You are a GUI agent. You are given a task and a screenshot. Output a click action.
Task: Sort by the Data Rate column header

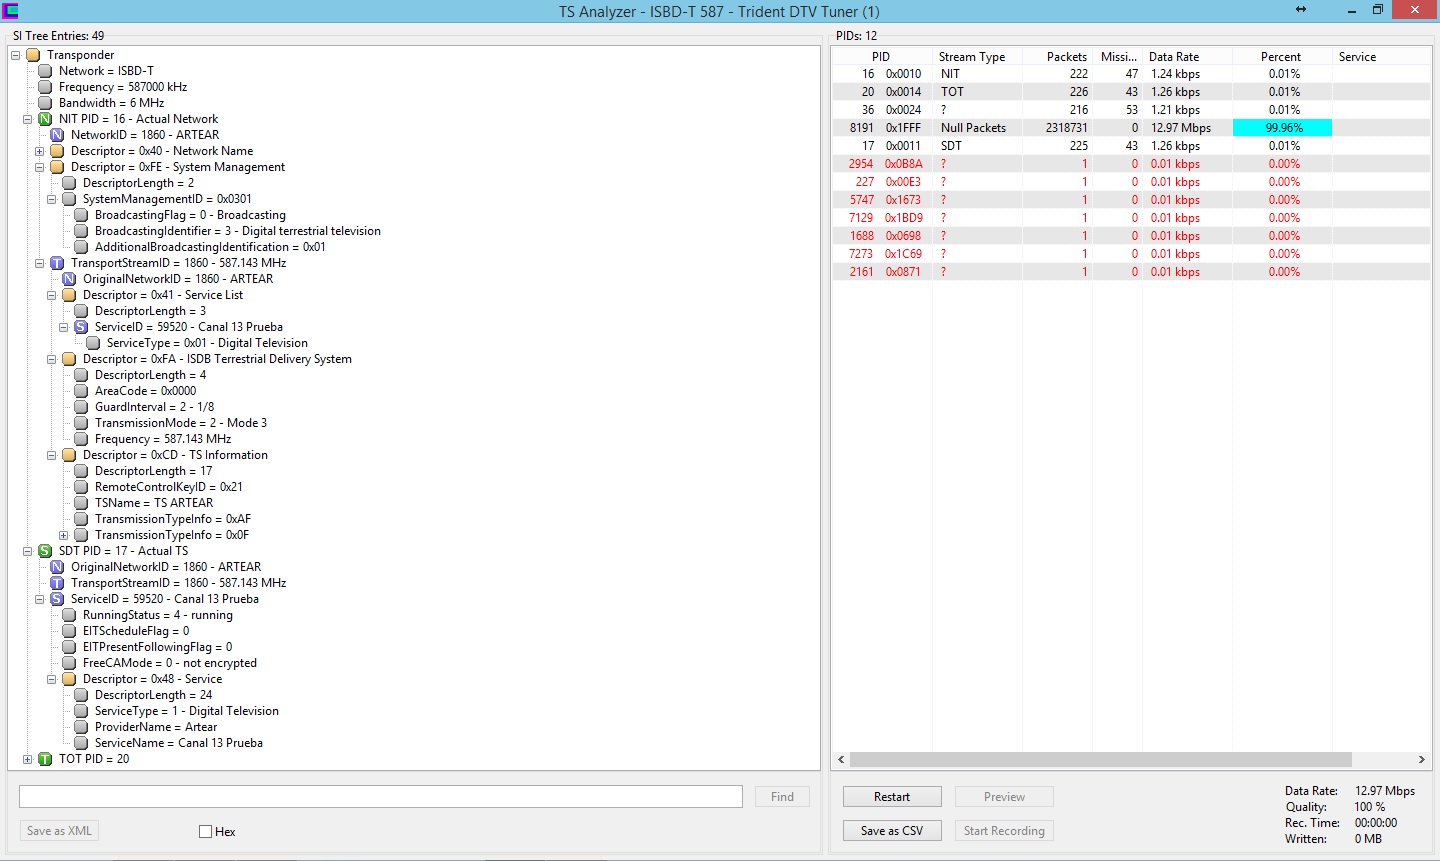click(x=1173, y=57)
